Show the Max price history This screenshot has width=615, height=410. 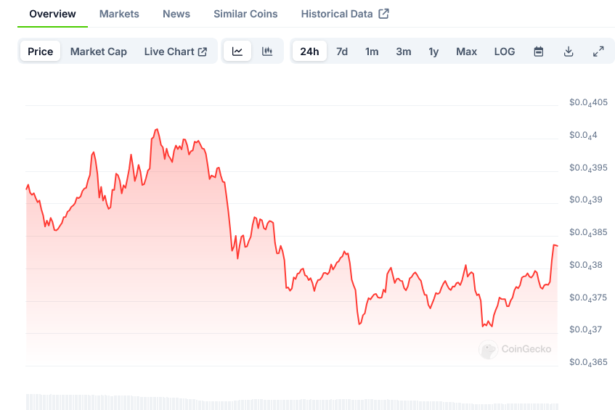[466, 51]
